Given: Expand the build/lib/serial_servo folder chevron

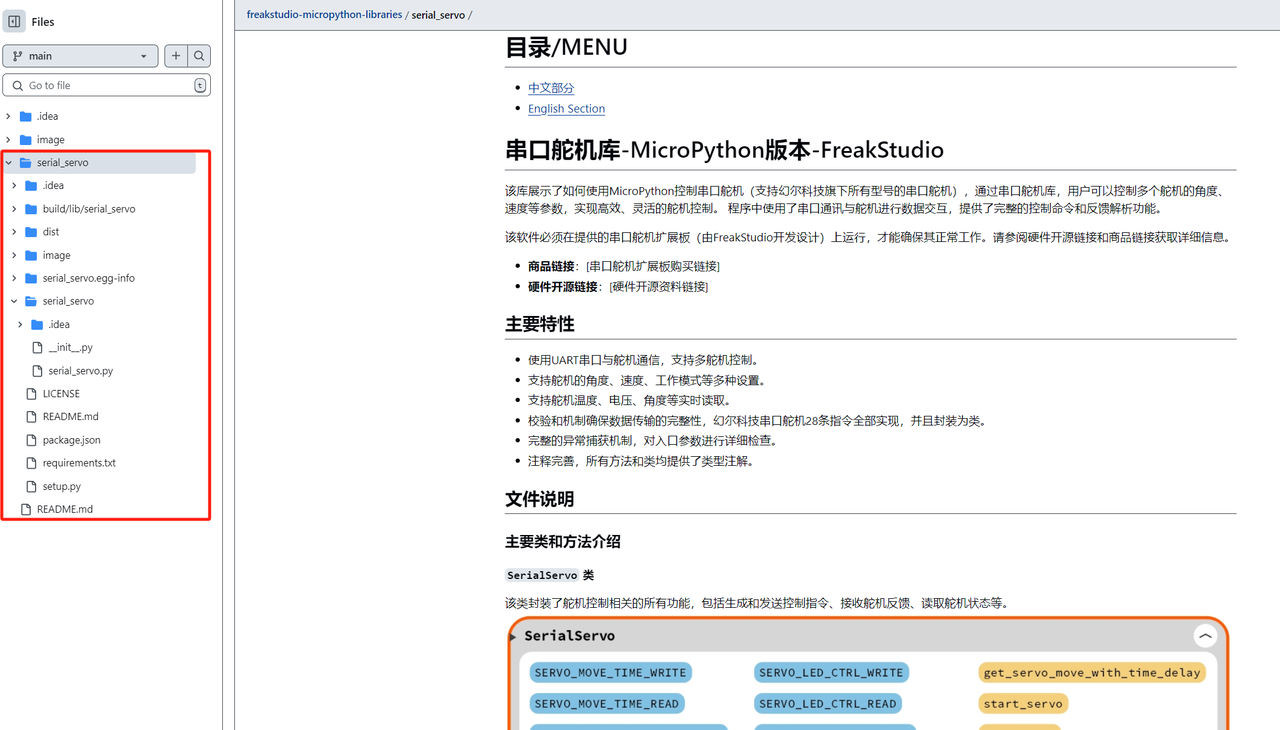Looking at the screenshot, I should pyautogui.click(x=15, y=209).
